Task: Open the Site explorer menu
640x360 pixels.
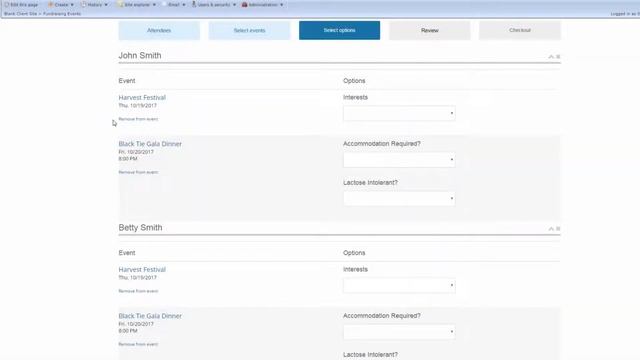Action: [137, 4]
